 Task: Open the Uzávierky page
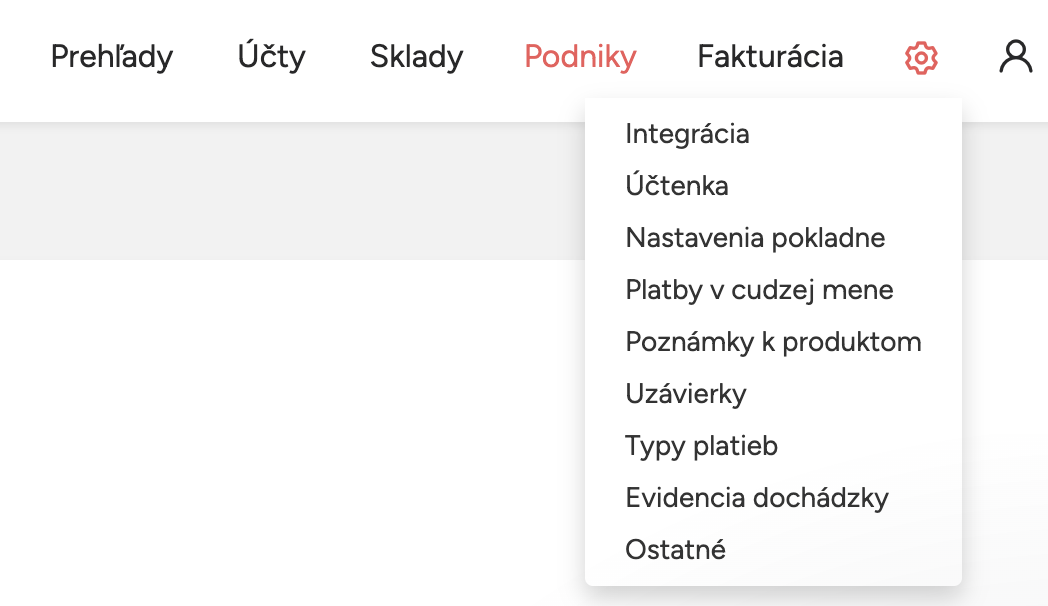pyautogui.click(x=685, y=393)
